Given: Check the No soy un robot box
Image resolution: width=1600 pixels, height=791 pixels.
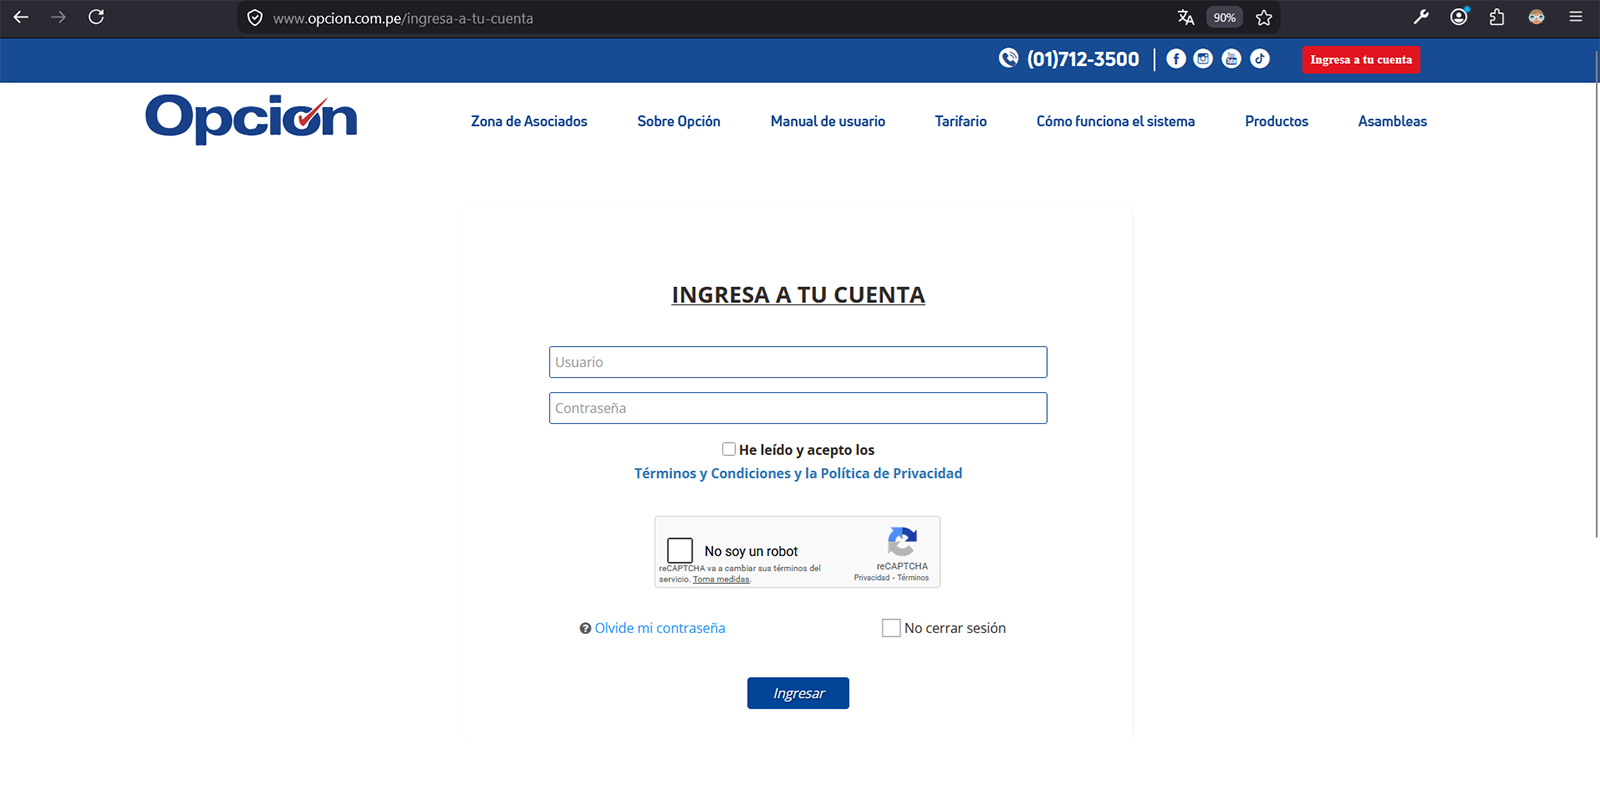Looking at the screenshot, I should click(680, 550).
